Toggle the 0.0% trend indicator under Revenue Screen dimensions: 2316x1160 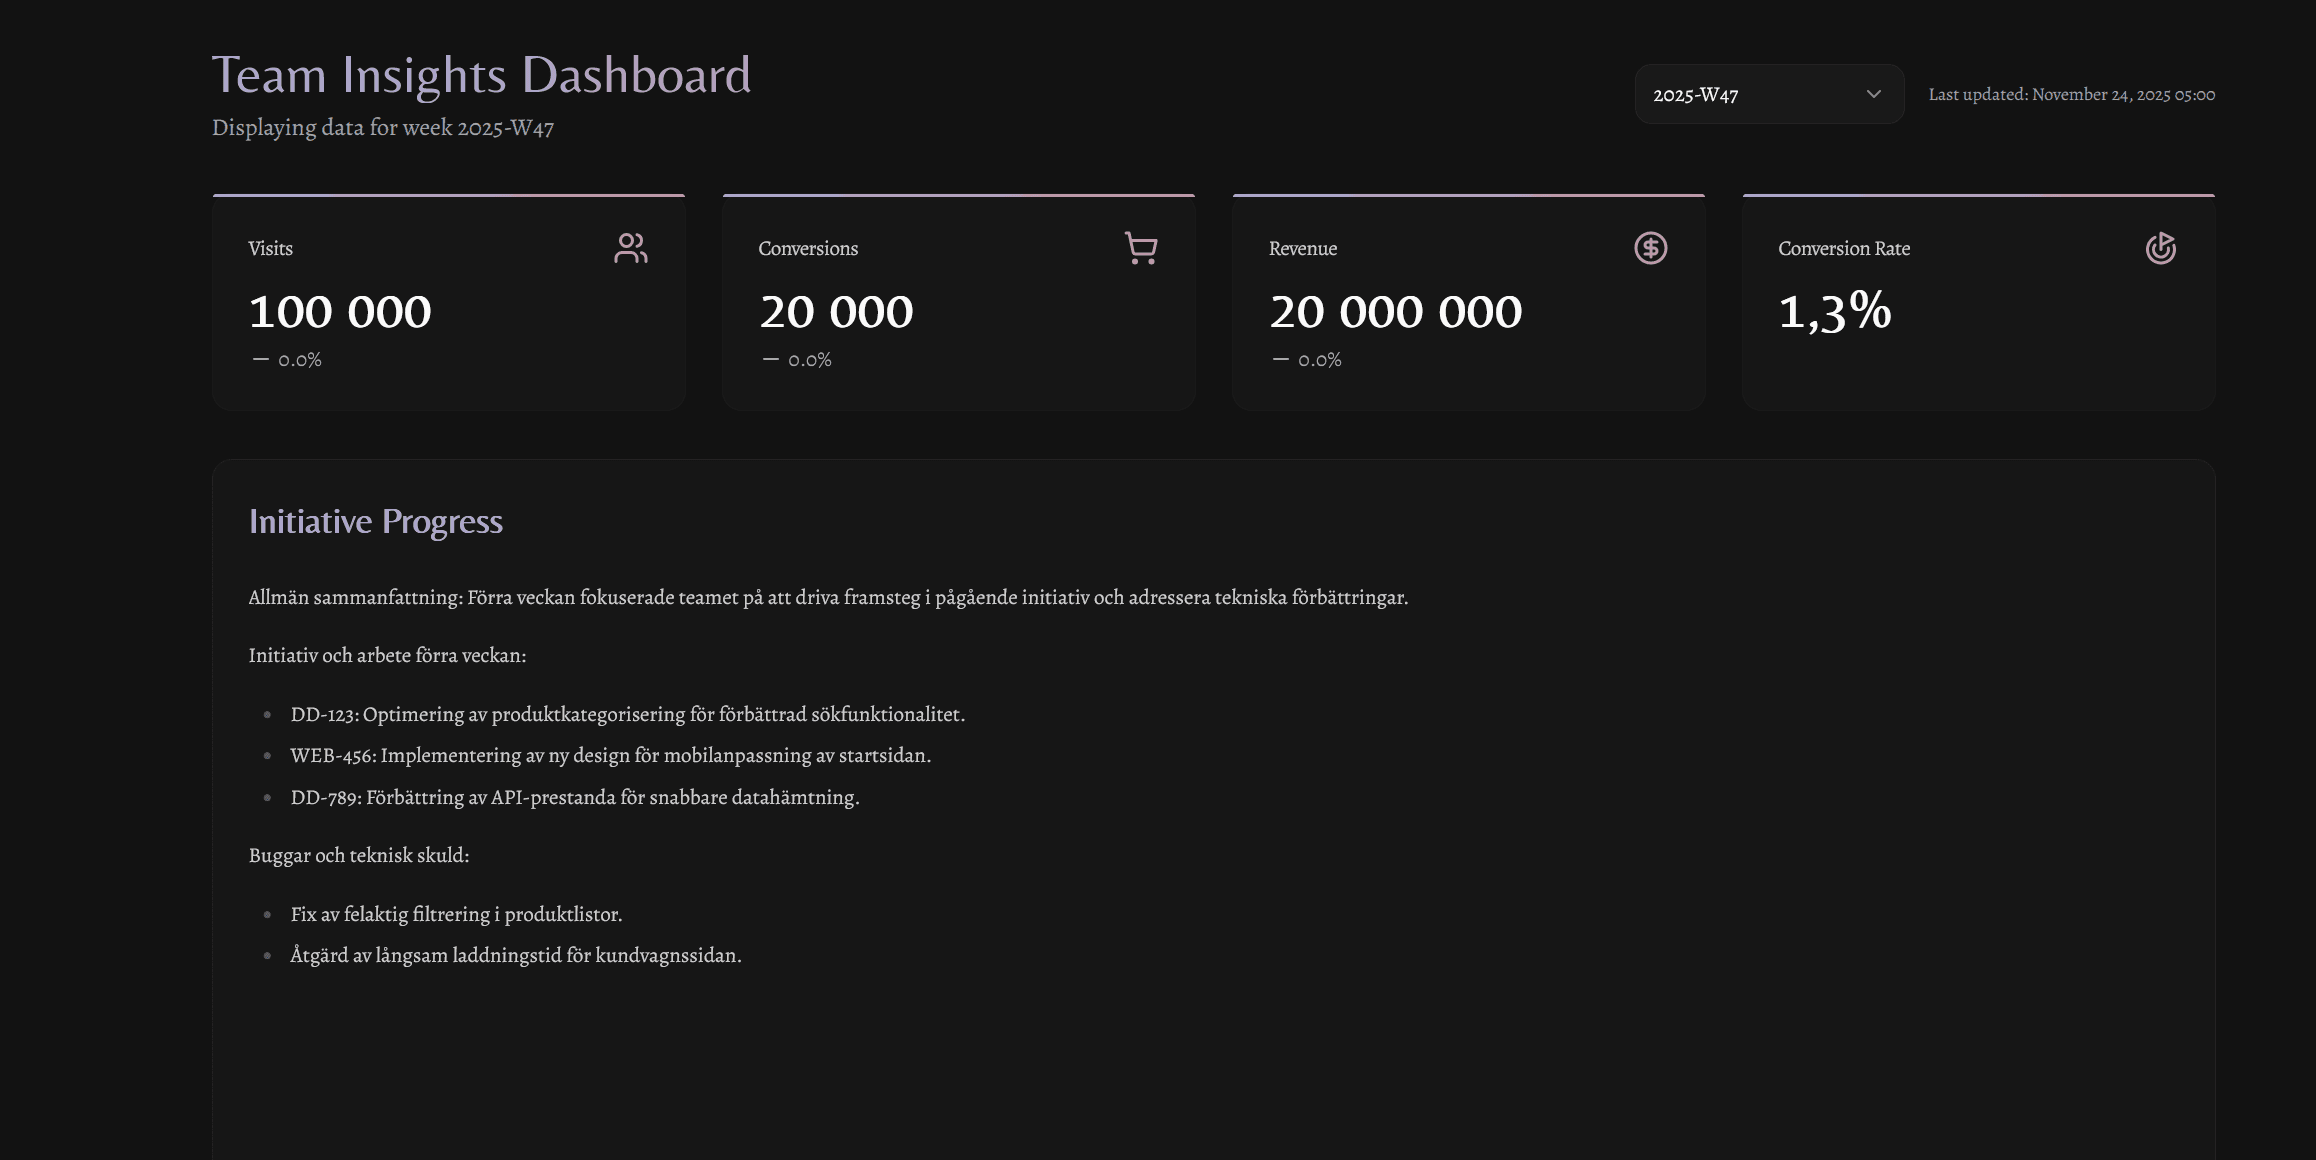pyautogui.click(x=1309, y=358)
